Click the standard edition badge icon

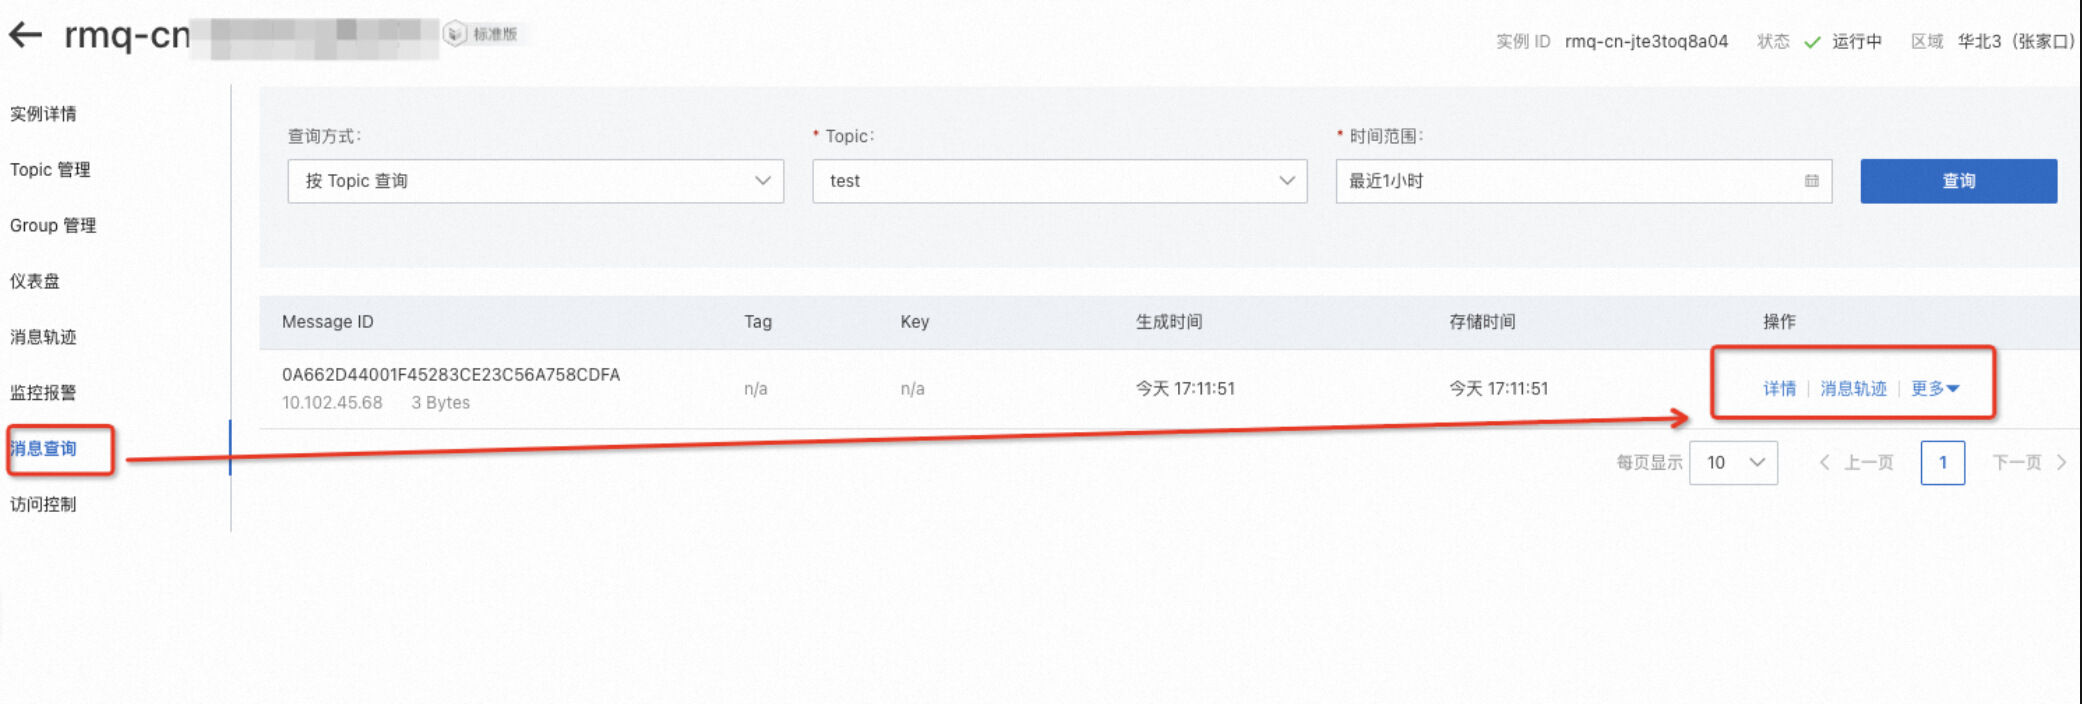455,34
